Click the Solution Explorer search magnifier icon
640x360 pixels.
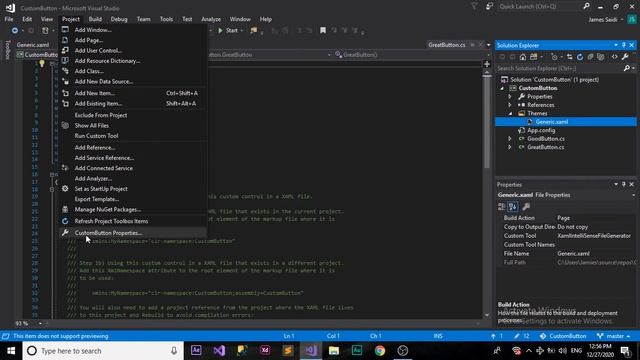point(627,69)
